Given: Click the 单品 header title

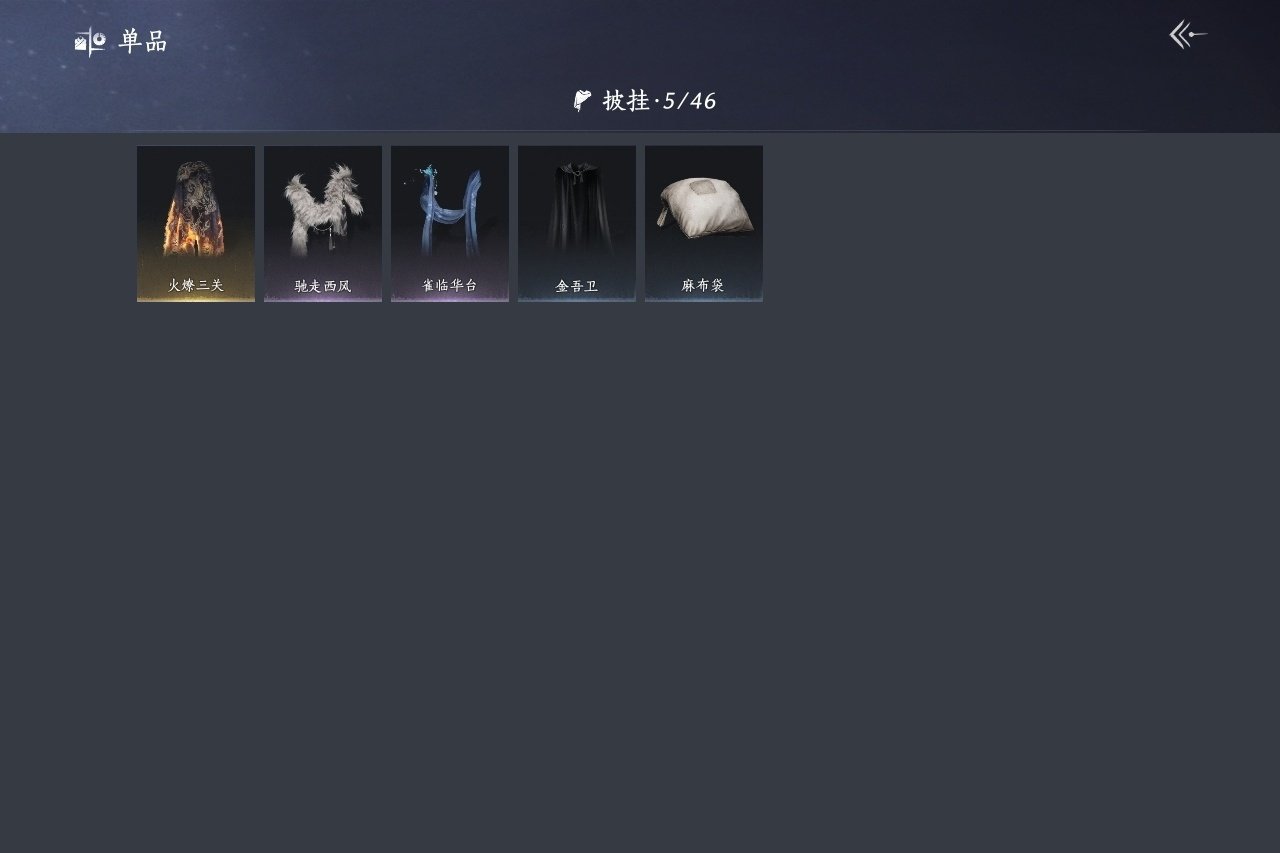Looking at the screenshot, I should pos(143,41).
